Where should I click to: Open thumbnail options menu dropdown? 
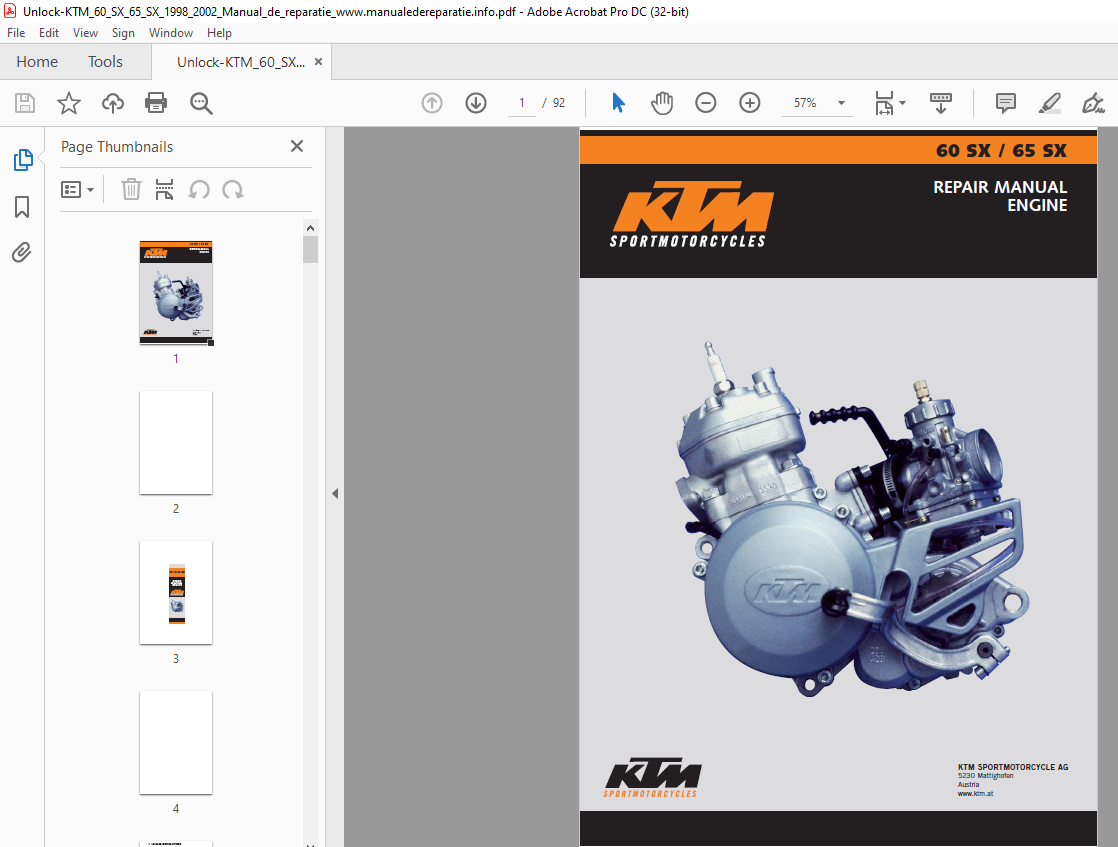(x=78, y=190)
